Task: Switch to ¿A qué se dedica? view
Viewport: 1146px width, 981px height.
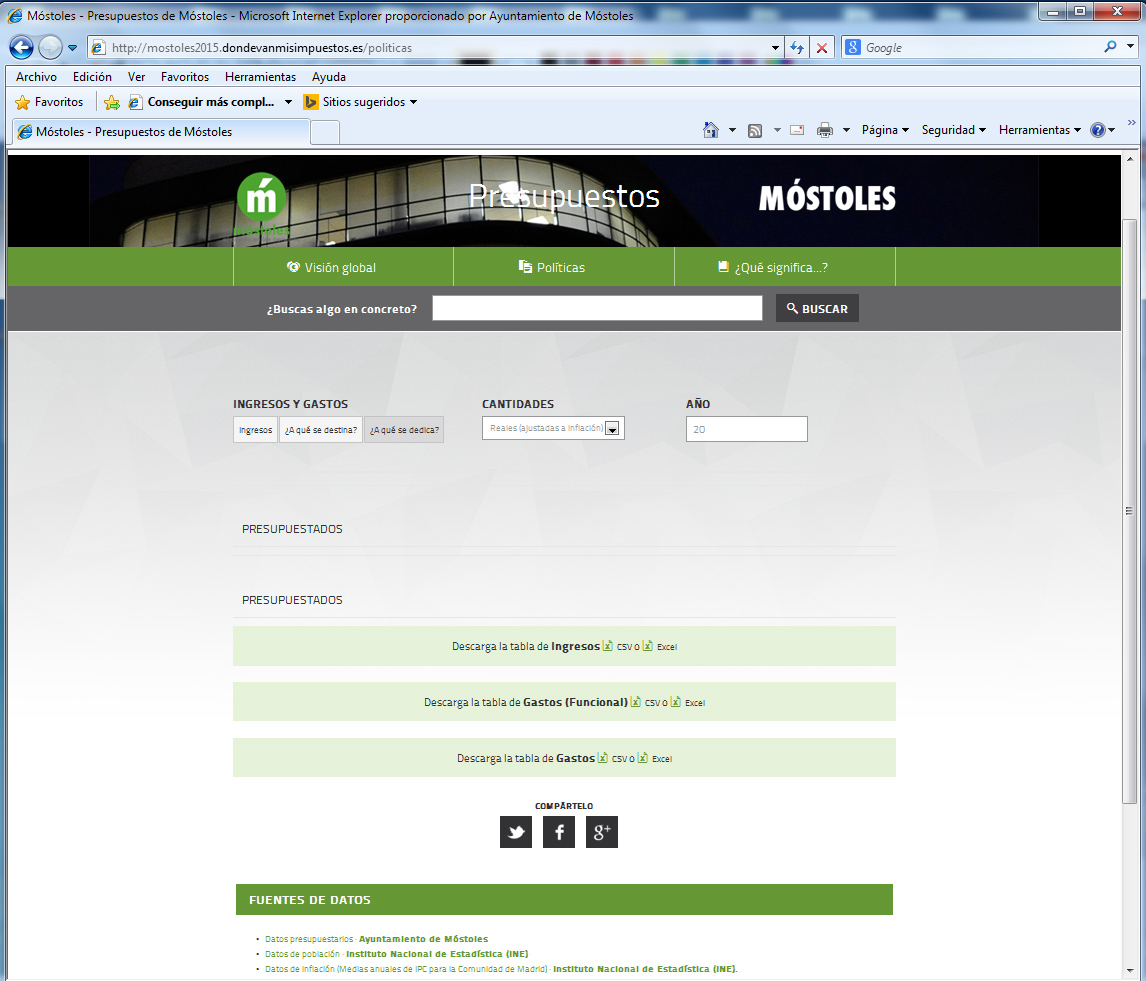Action: click(404, 430)
